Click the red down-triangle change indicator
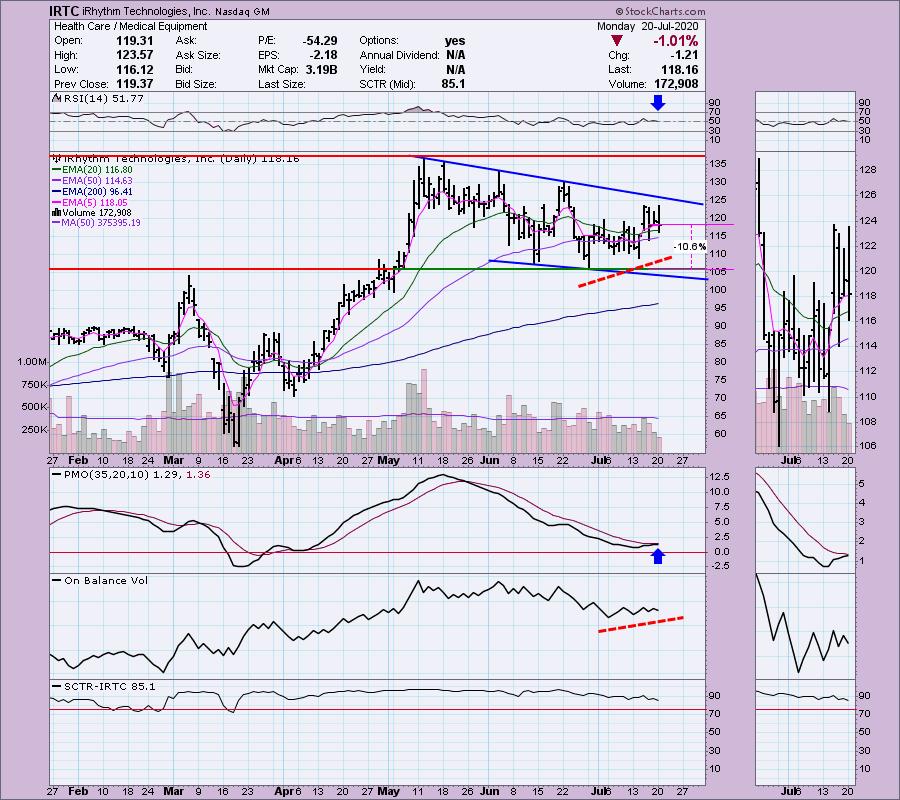The image size is (900, 800). point(616,41)
